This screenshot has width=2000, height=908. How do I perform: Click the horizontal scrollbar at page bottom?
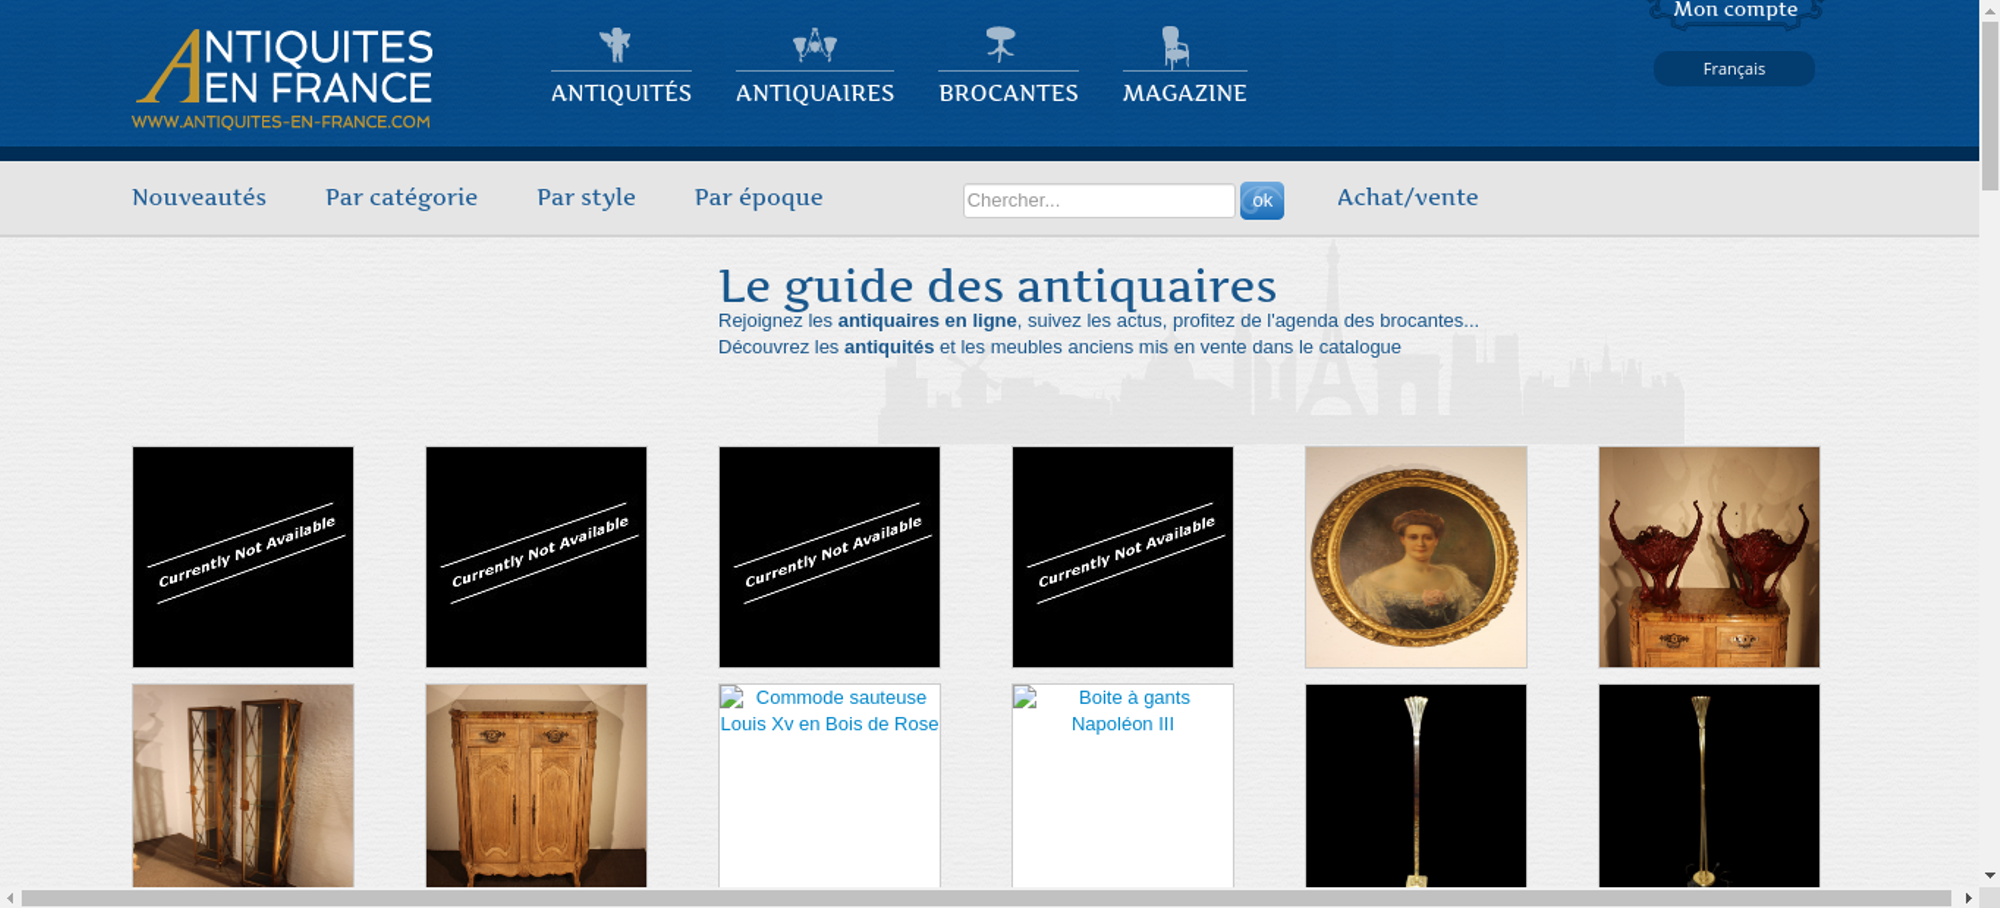point(985,898)
